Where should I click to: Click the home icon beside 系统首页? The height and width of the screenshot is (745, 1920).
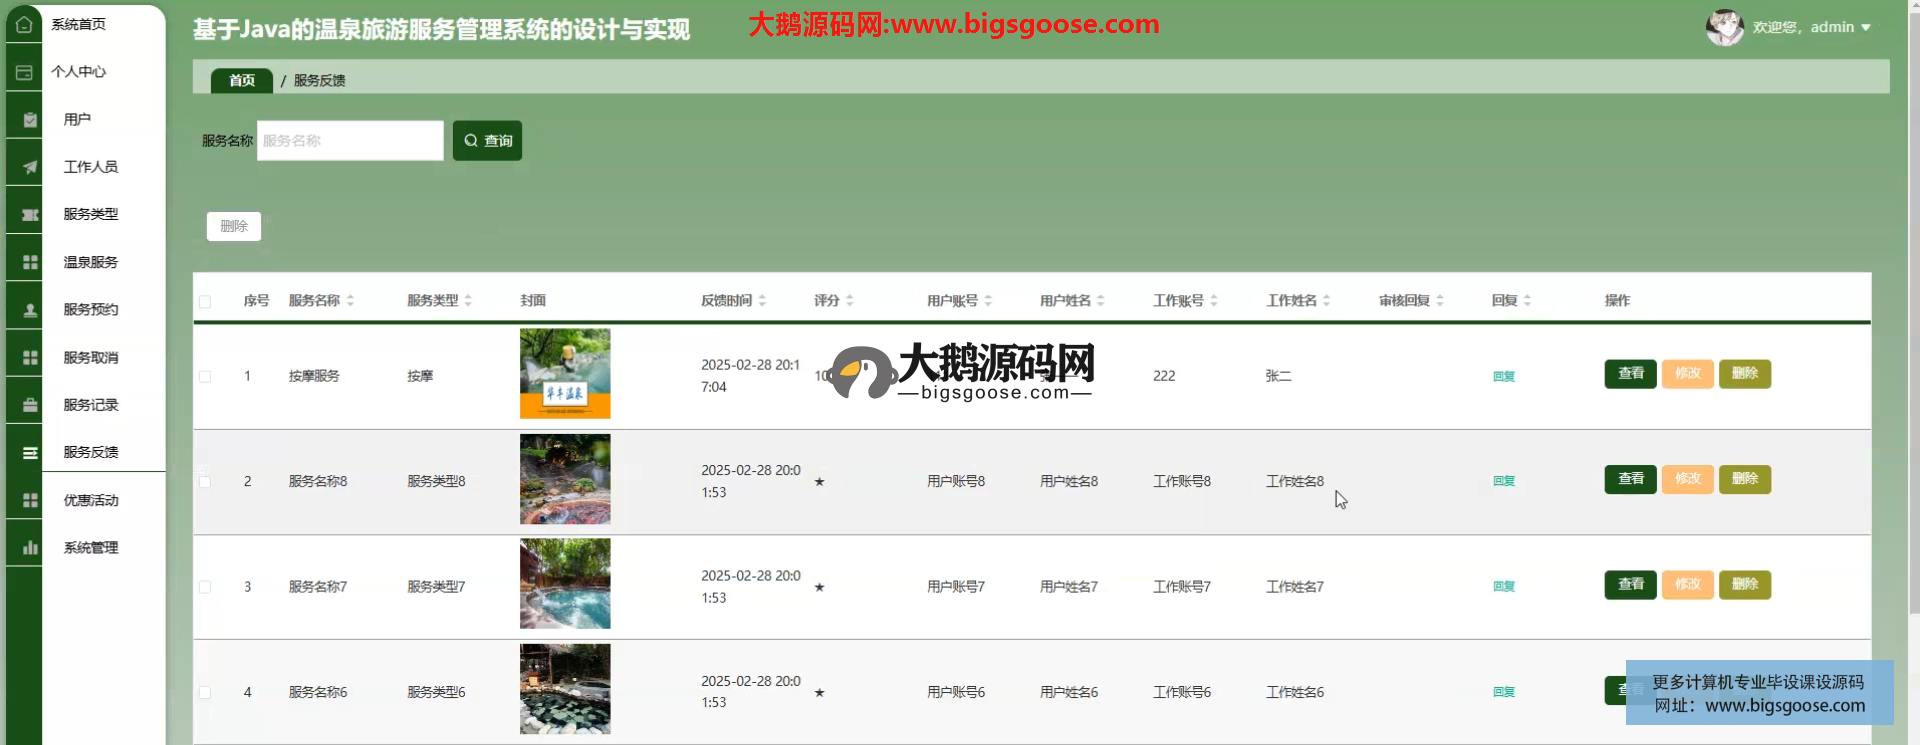(24, 24)
